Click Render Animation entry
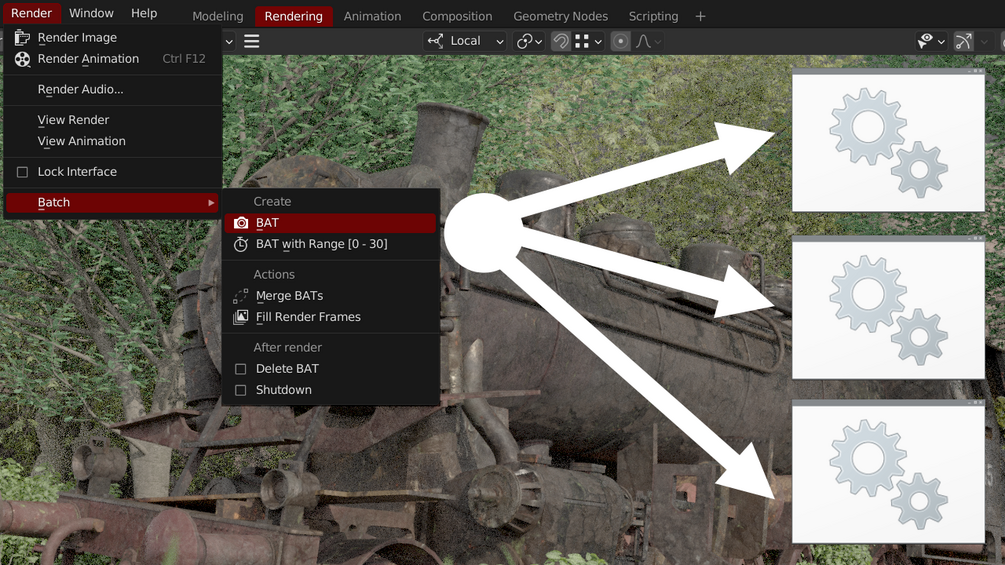 click(112, 59)
